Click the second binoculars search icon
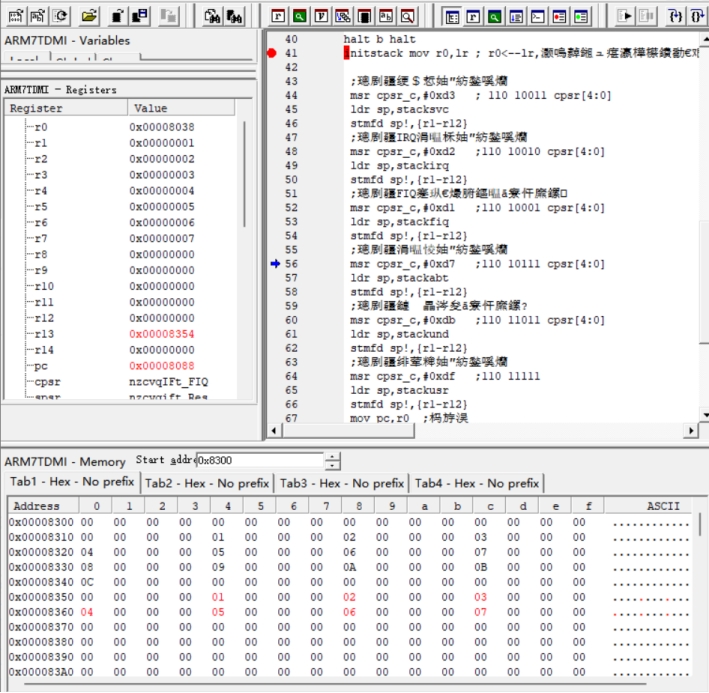Viewport: 709px width, 693px height. point(234,17)
